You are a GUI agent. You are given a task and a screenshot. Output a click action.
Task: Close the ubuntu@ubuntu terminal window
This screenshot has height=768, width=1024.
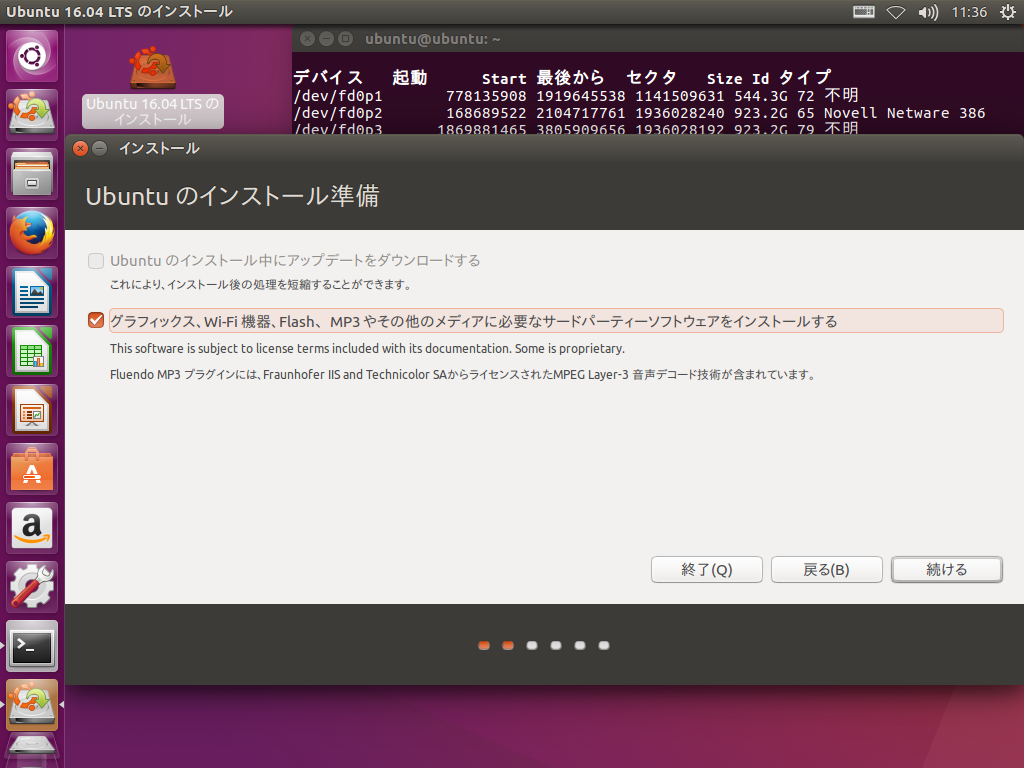coord(307,39)
